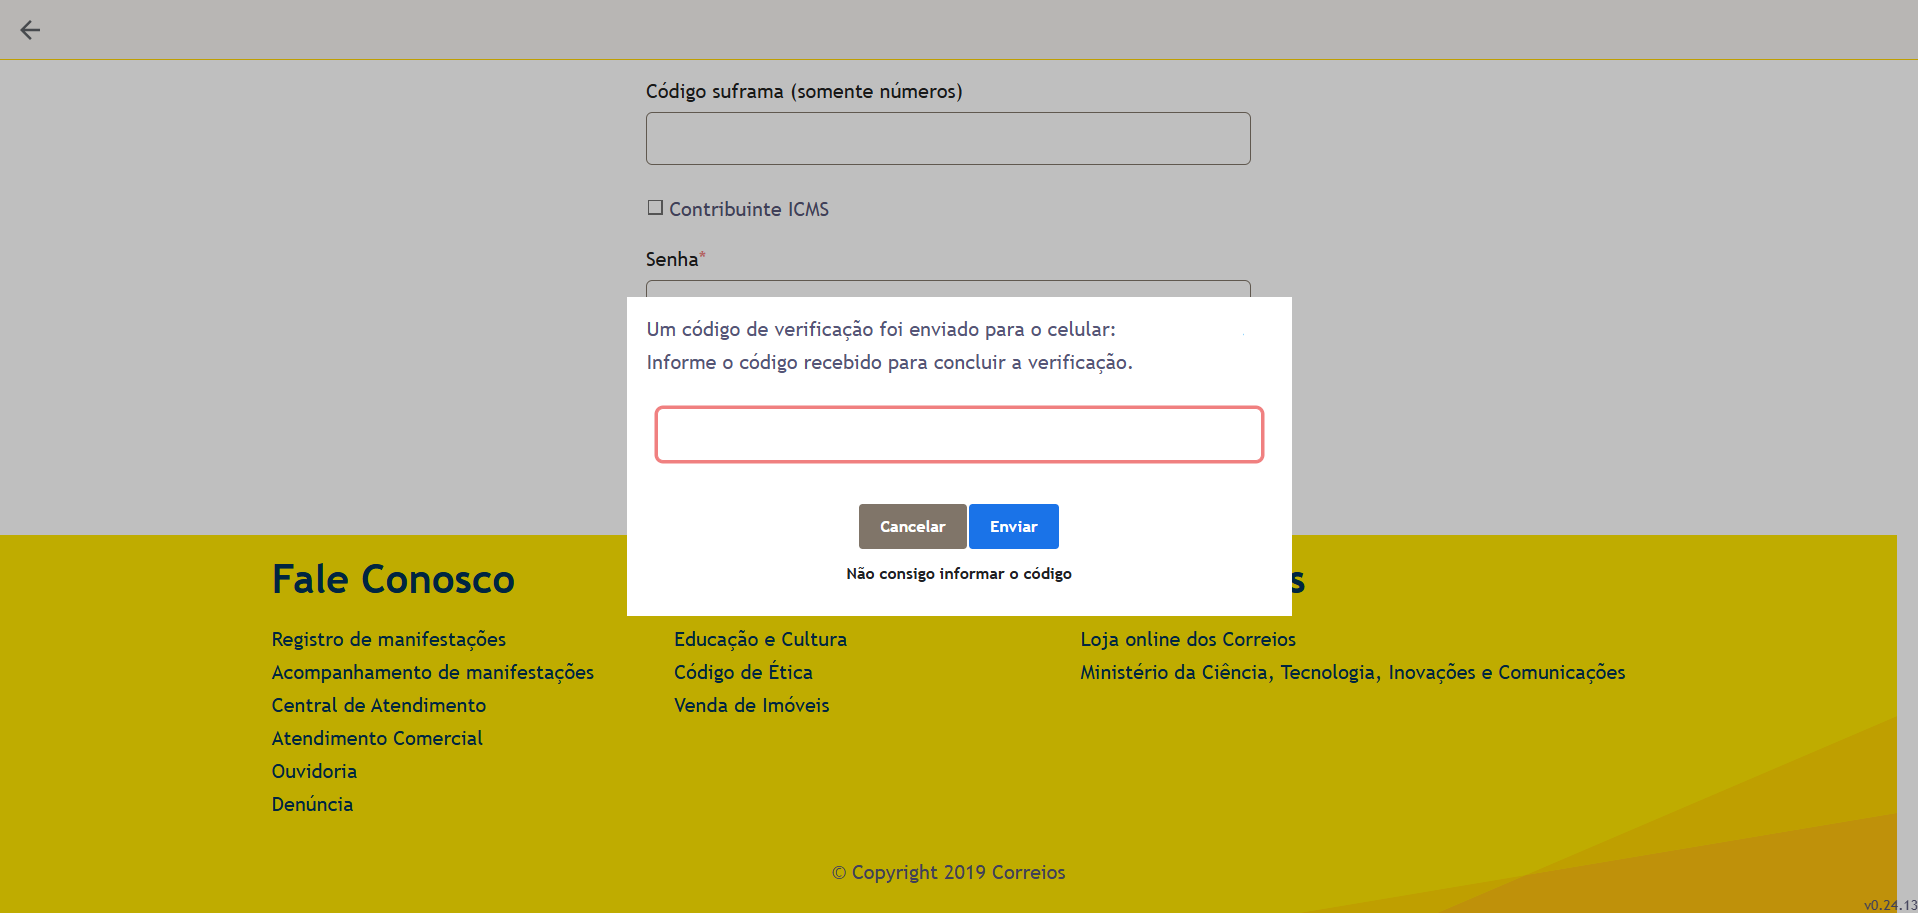Open Ministério da Ciência, Tecnologia link
This screenshot has width=1918, height=913.
[1353, 672]
